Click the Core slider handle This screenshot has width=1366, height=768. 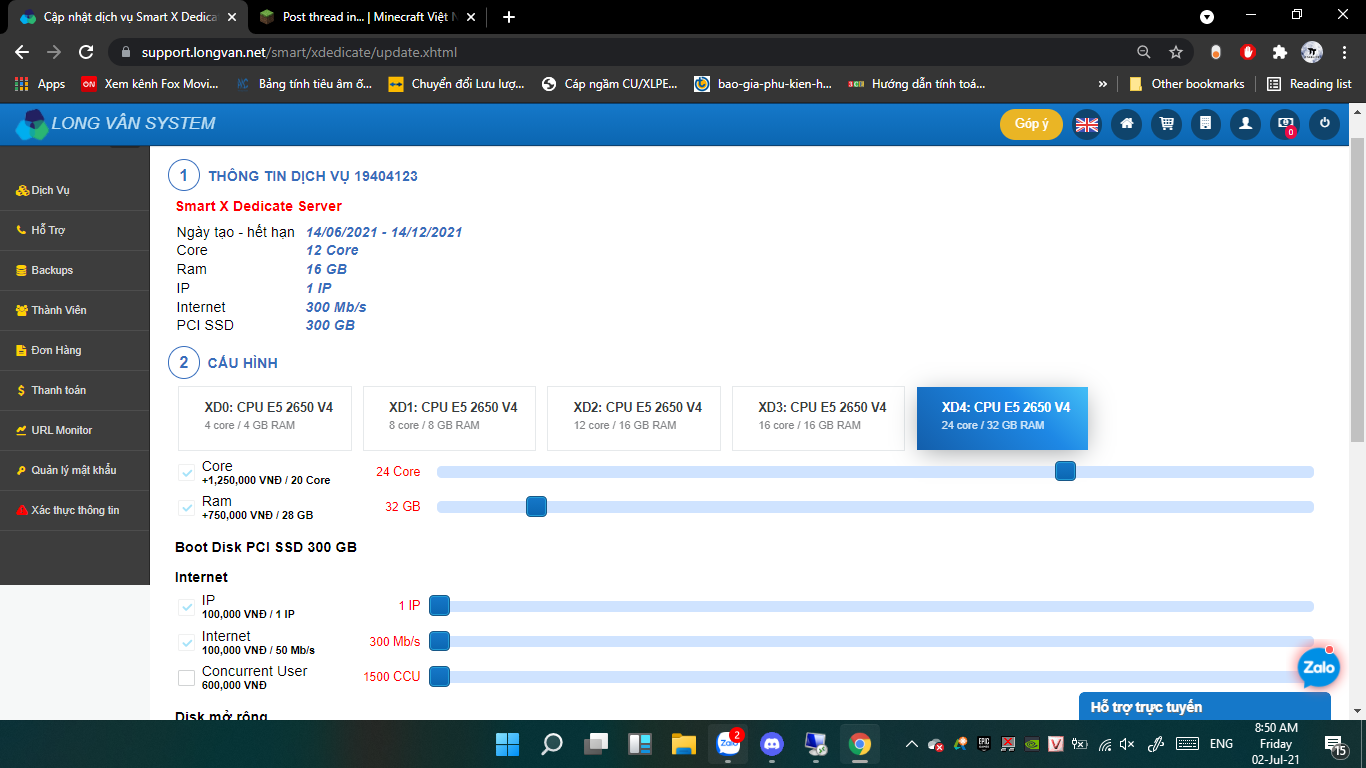(1066, 471)
